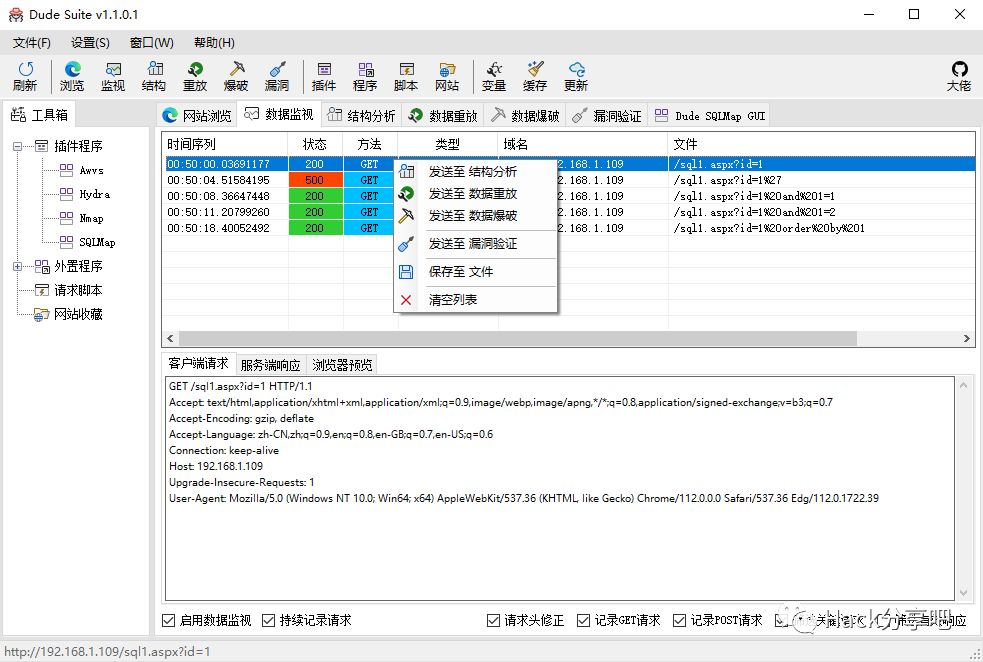Toggle 记录POST请求 checkbox

click(680, 620)
